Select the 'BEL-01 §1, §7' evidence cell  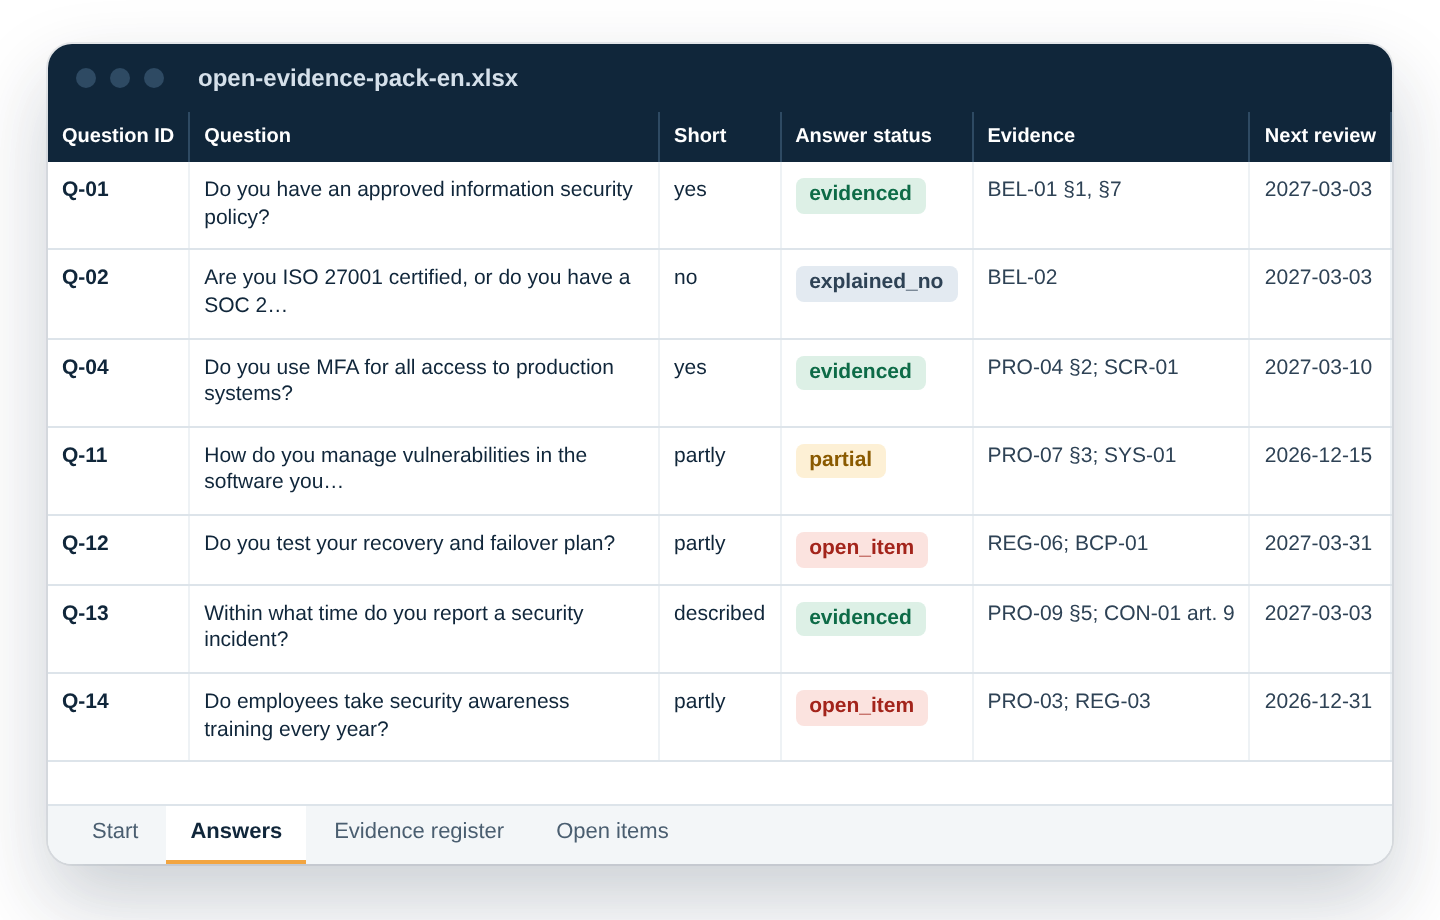tap(1111, 205)
